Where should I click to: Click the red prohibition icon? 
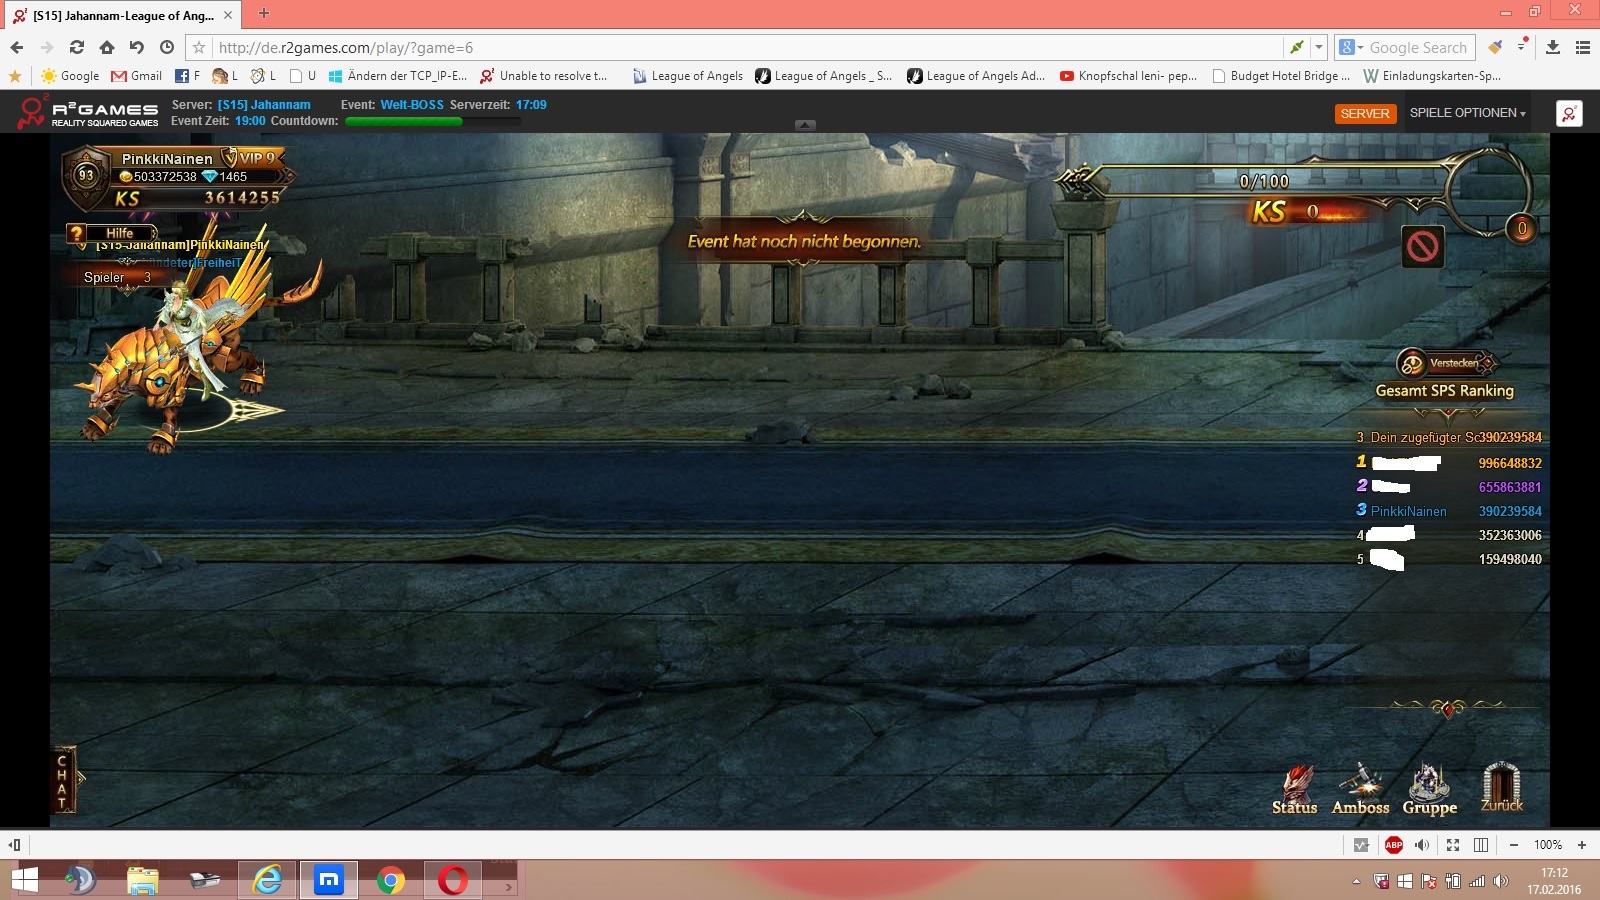tap(1422, 246)
